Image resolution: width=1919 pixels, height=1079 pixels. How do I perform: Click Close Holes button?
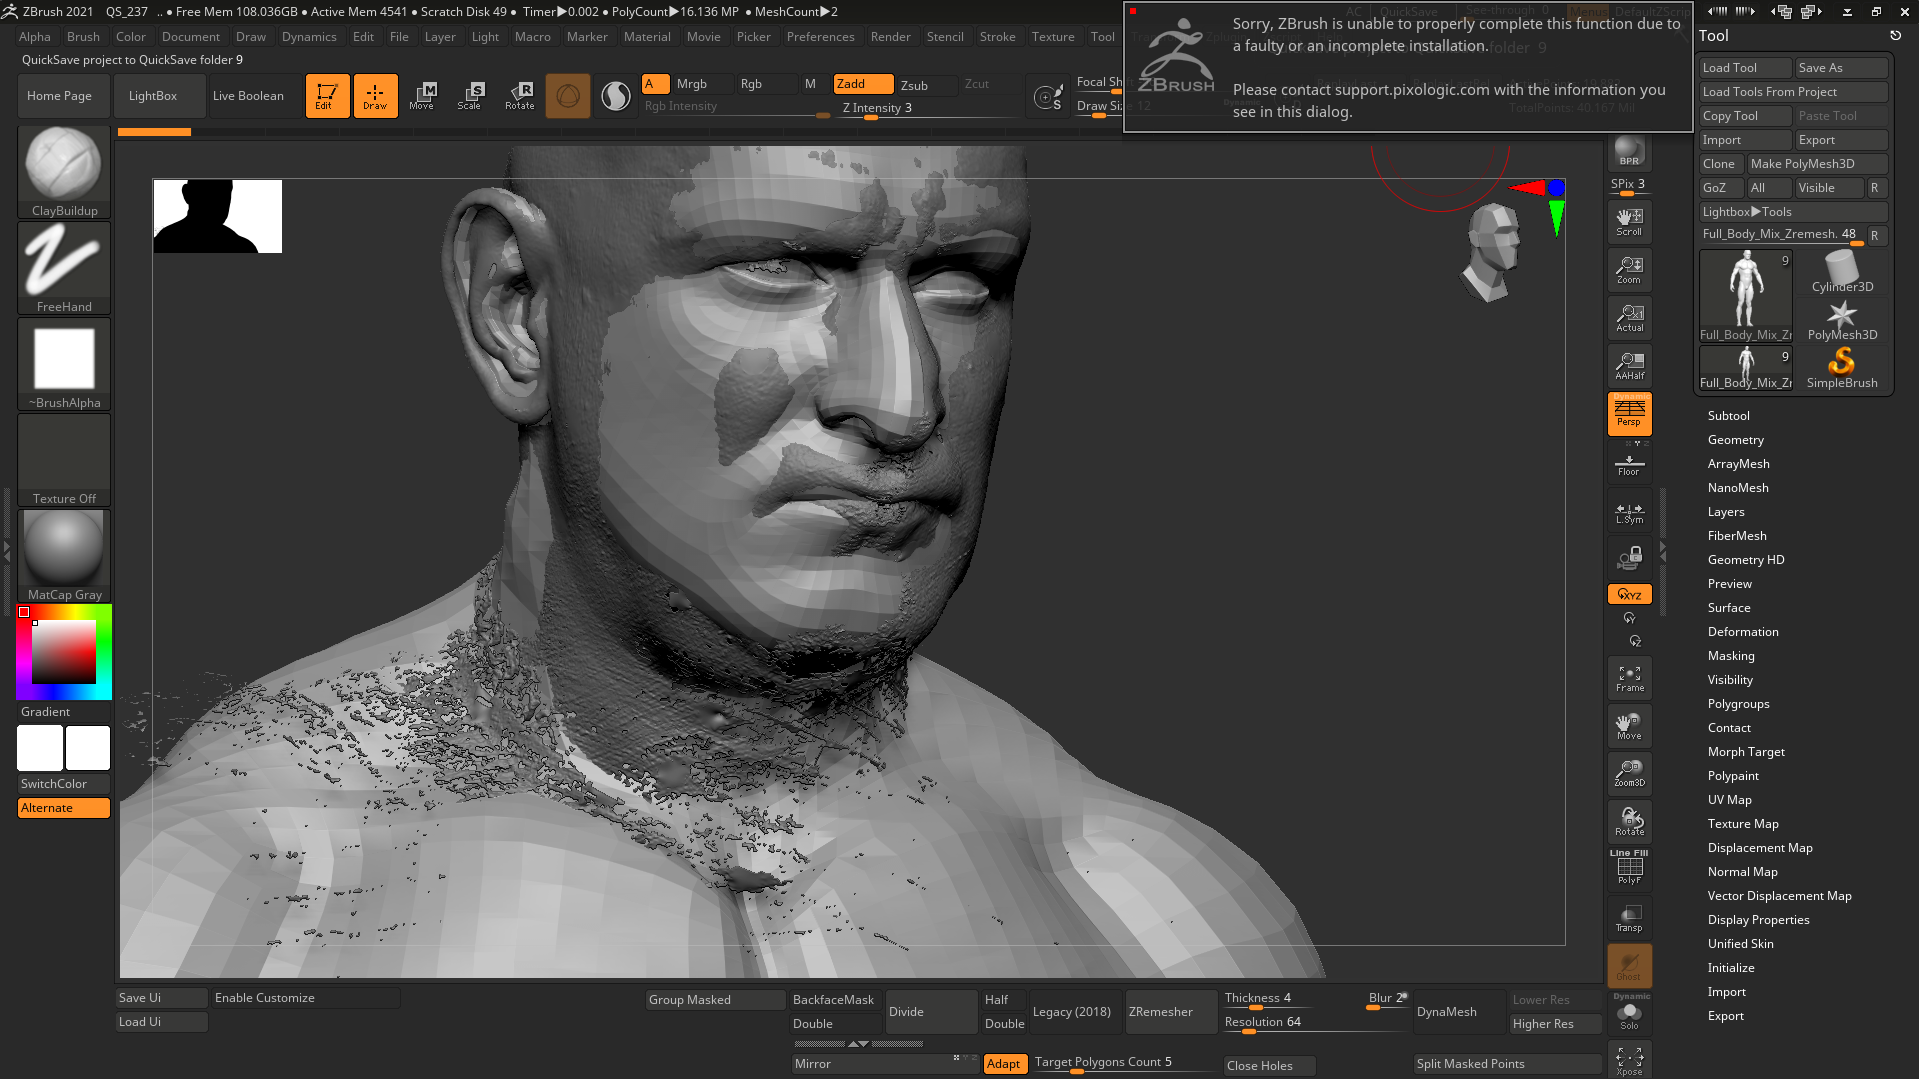(x=1269, y=1066)
